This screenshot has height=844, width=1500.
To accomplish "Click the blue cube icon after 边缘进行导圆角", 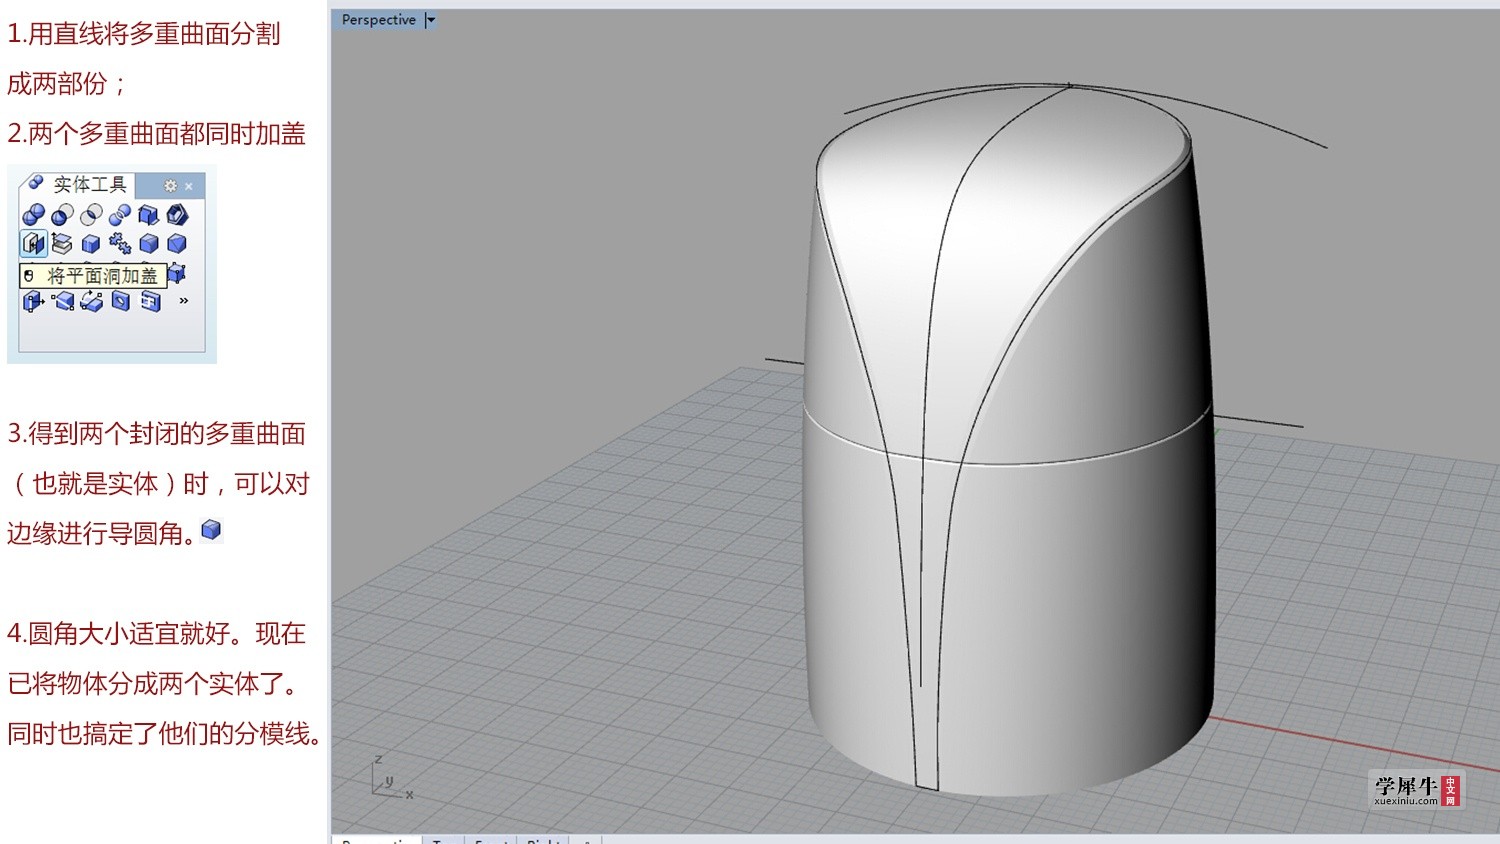I will (211, 530).
